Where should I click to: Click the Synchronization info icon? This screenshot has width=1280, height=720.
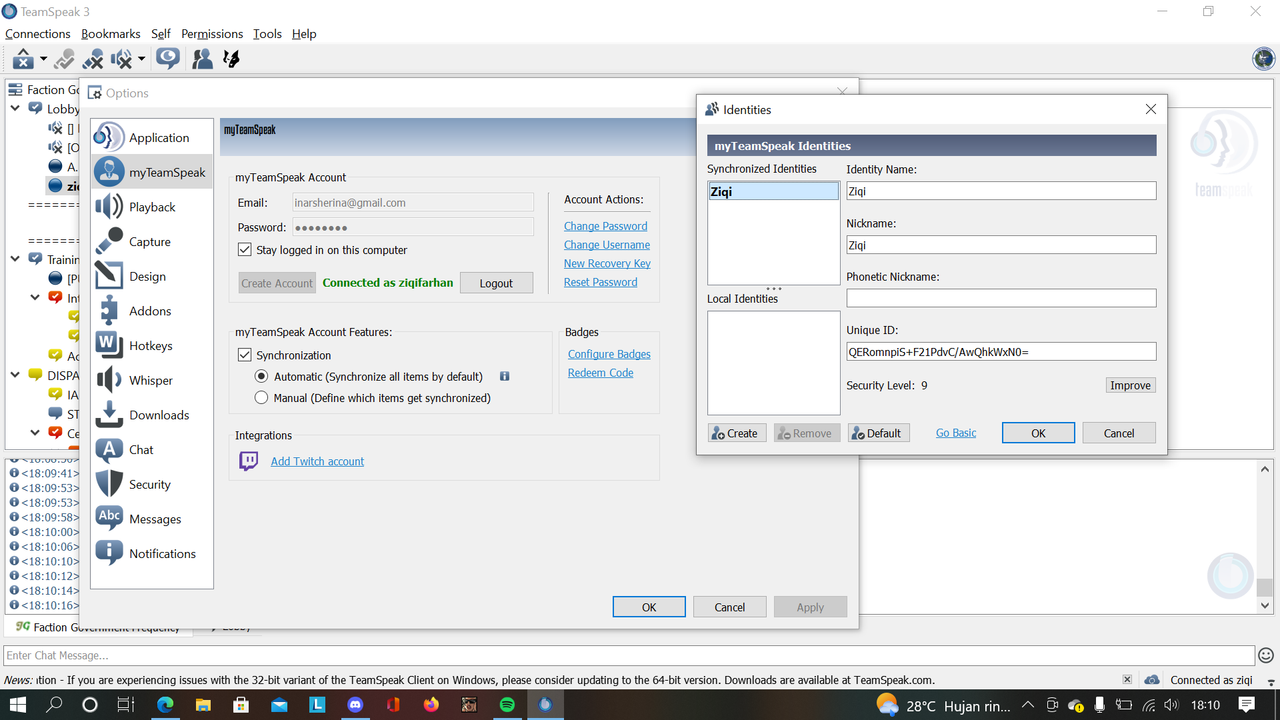pyautogui.click(x=504, y=377)
